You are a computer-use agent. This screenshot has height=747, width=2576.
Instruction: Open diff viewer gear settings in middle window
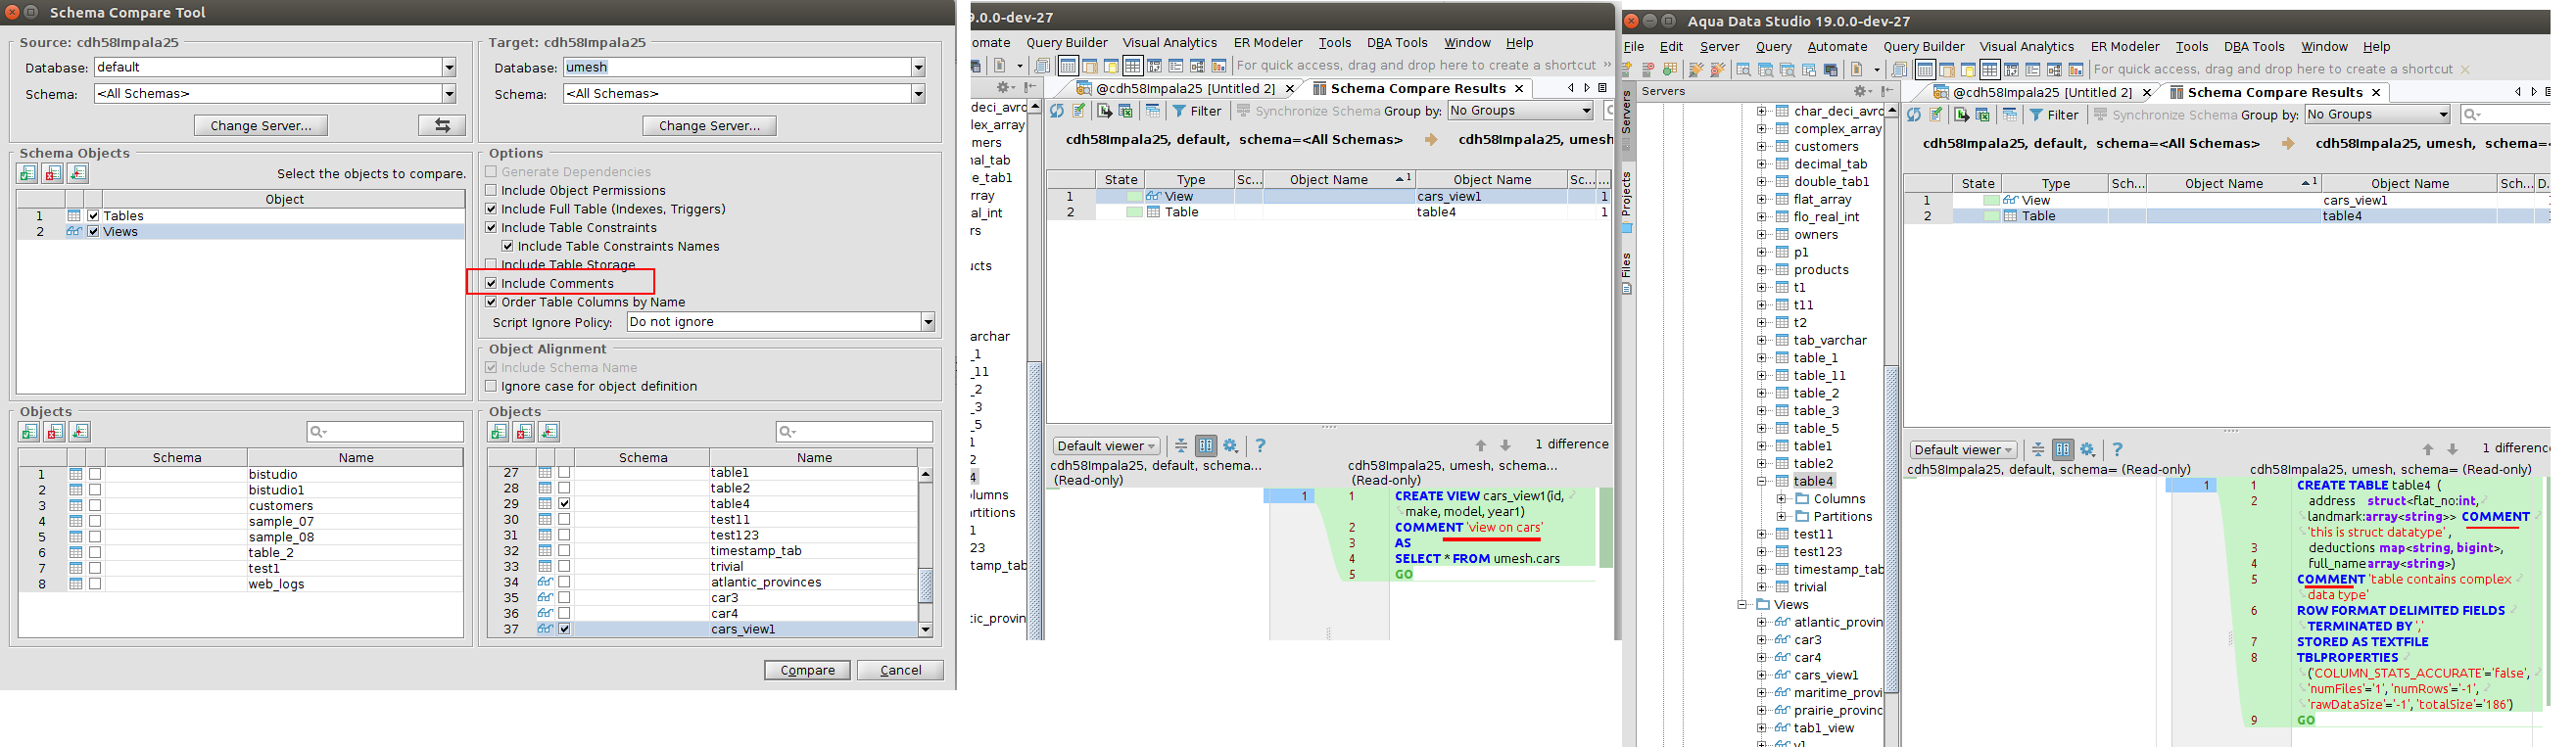point(1231,446)
